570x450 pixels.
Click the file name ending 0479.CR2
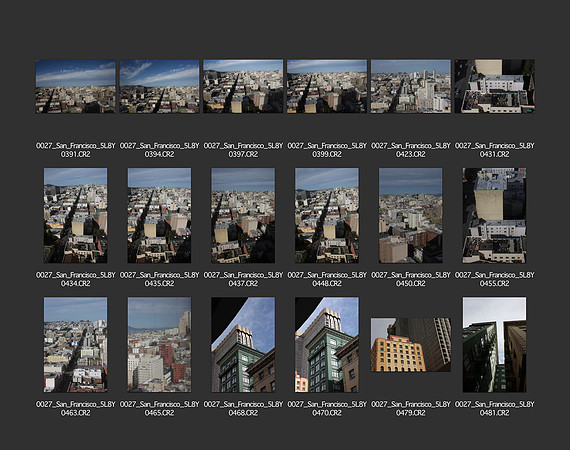click(x=410, y=409)
